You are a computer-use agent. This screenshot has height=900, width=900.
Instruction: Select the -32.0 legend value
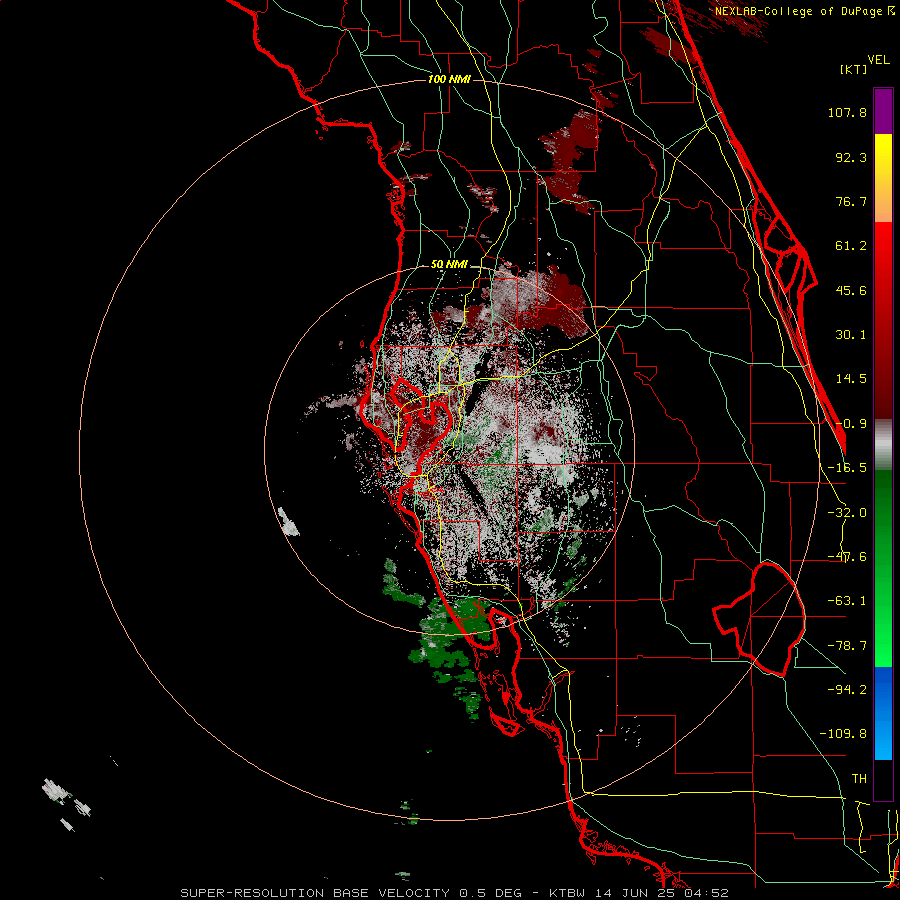click(847, 513)
